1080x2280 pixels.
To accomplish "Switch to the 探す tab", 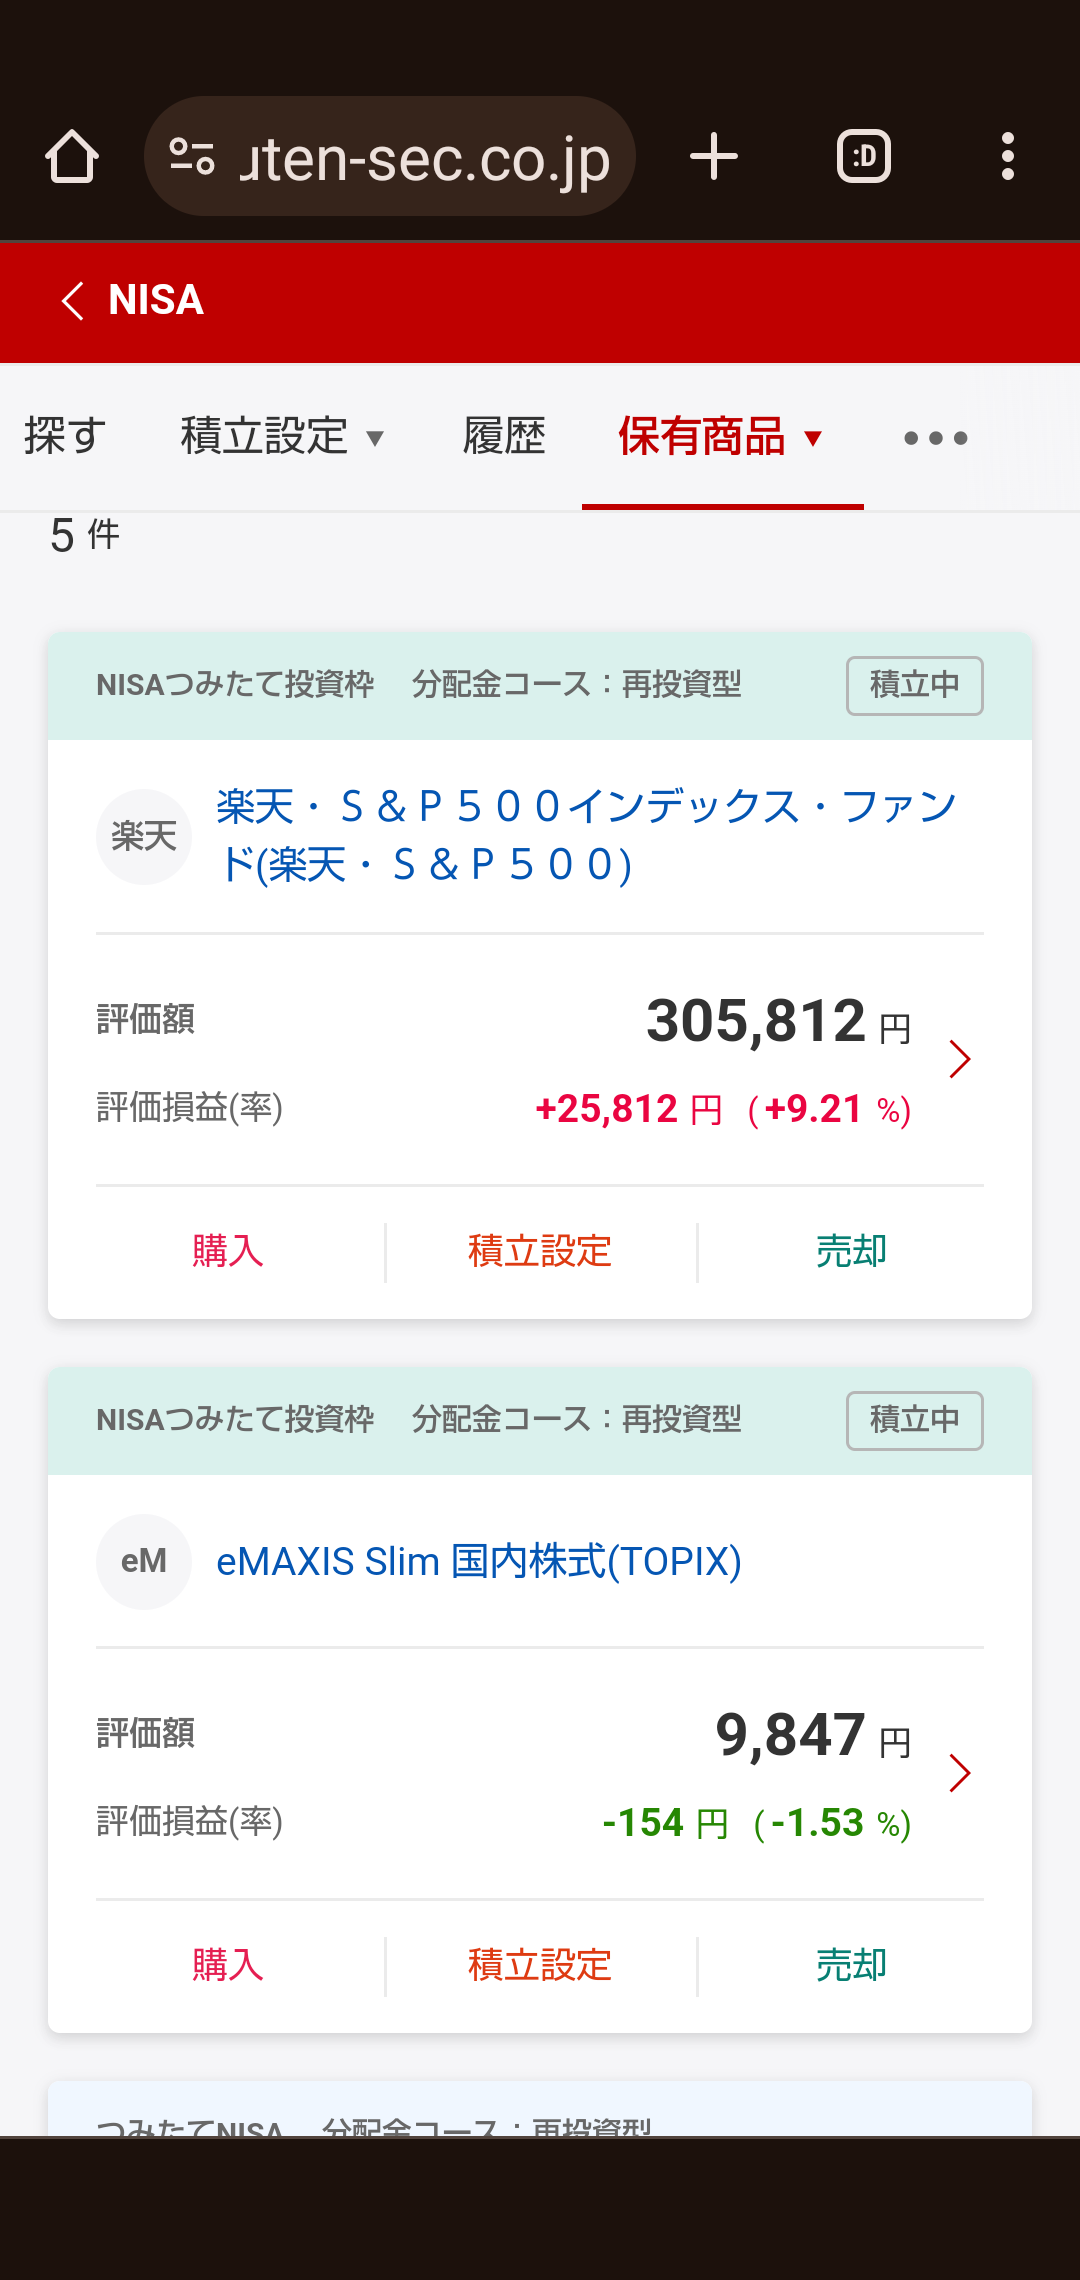I will [65, 437].
